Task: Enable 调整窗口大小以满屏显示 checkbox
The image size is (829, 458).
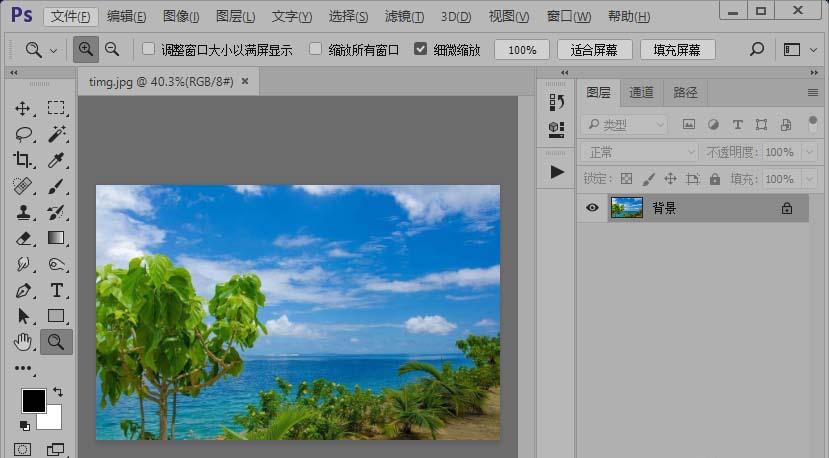Action: tap(149, 49)
